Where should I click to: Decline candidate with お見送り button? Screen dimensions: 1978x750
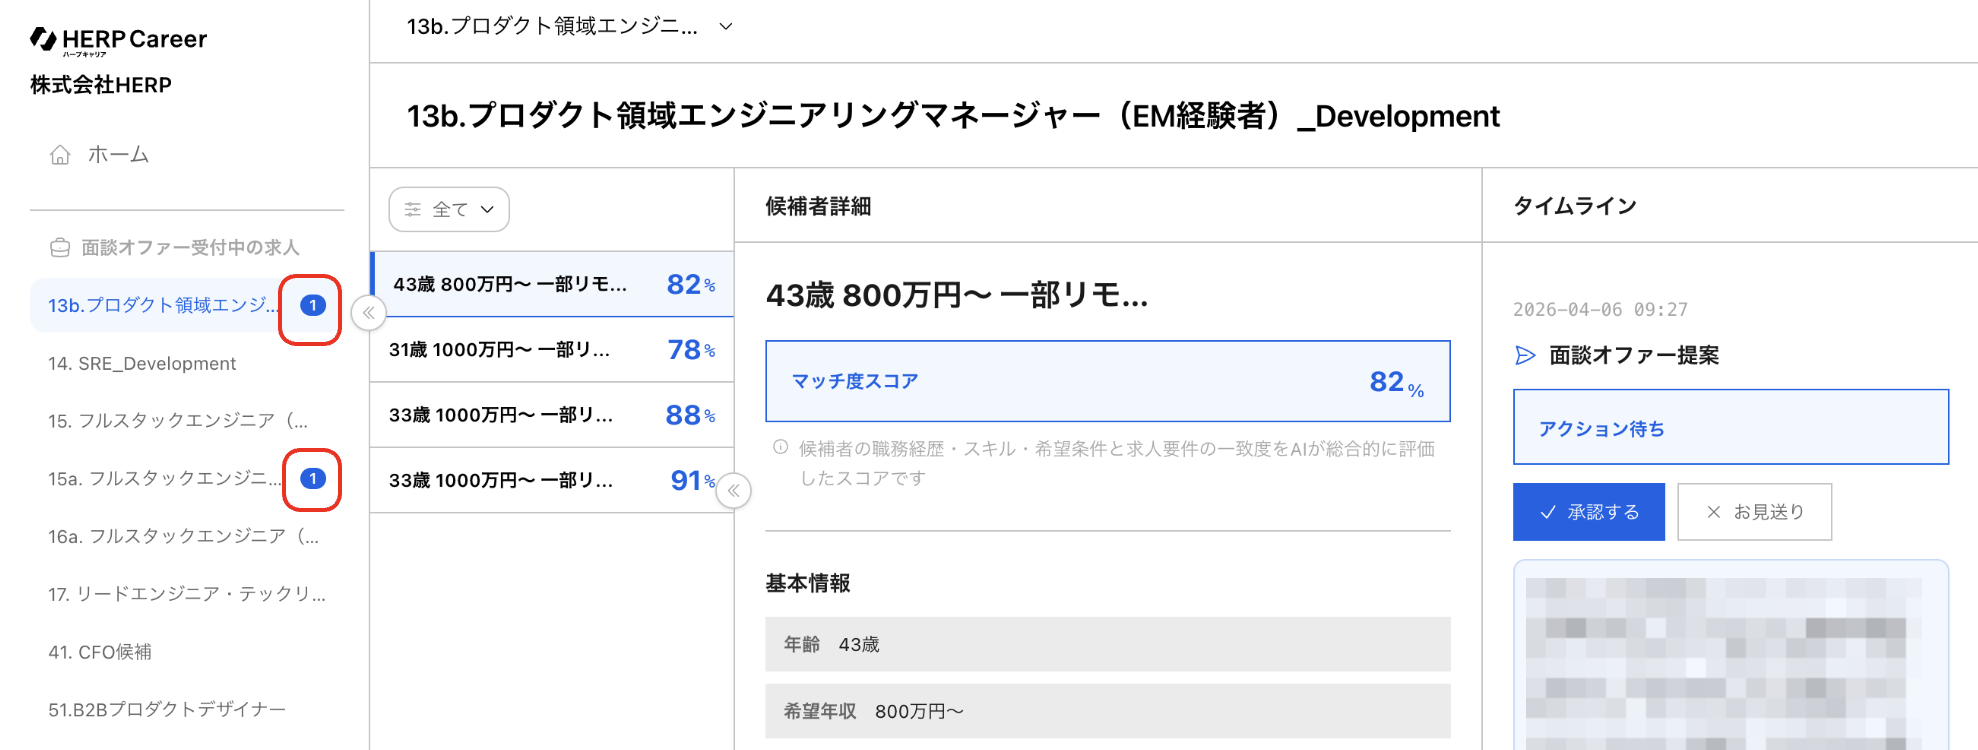(1755, 512)
